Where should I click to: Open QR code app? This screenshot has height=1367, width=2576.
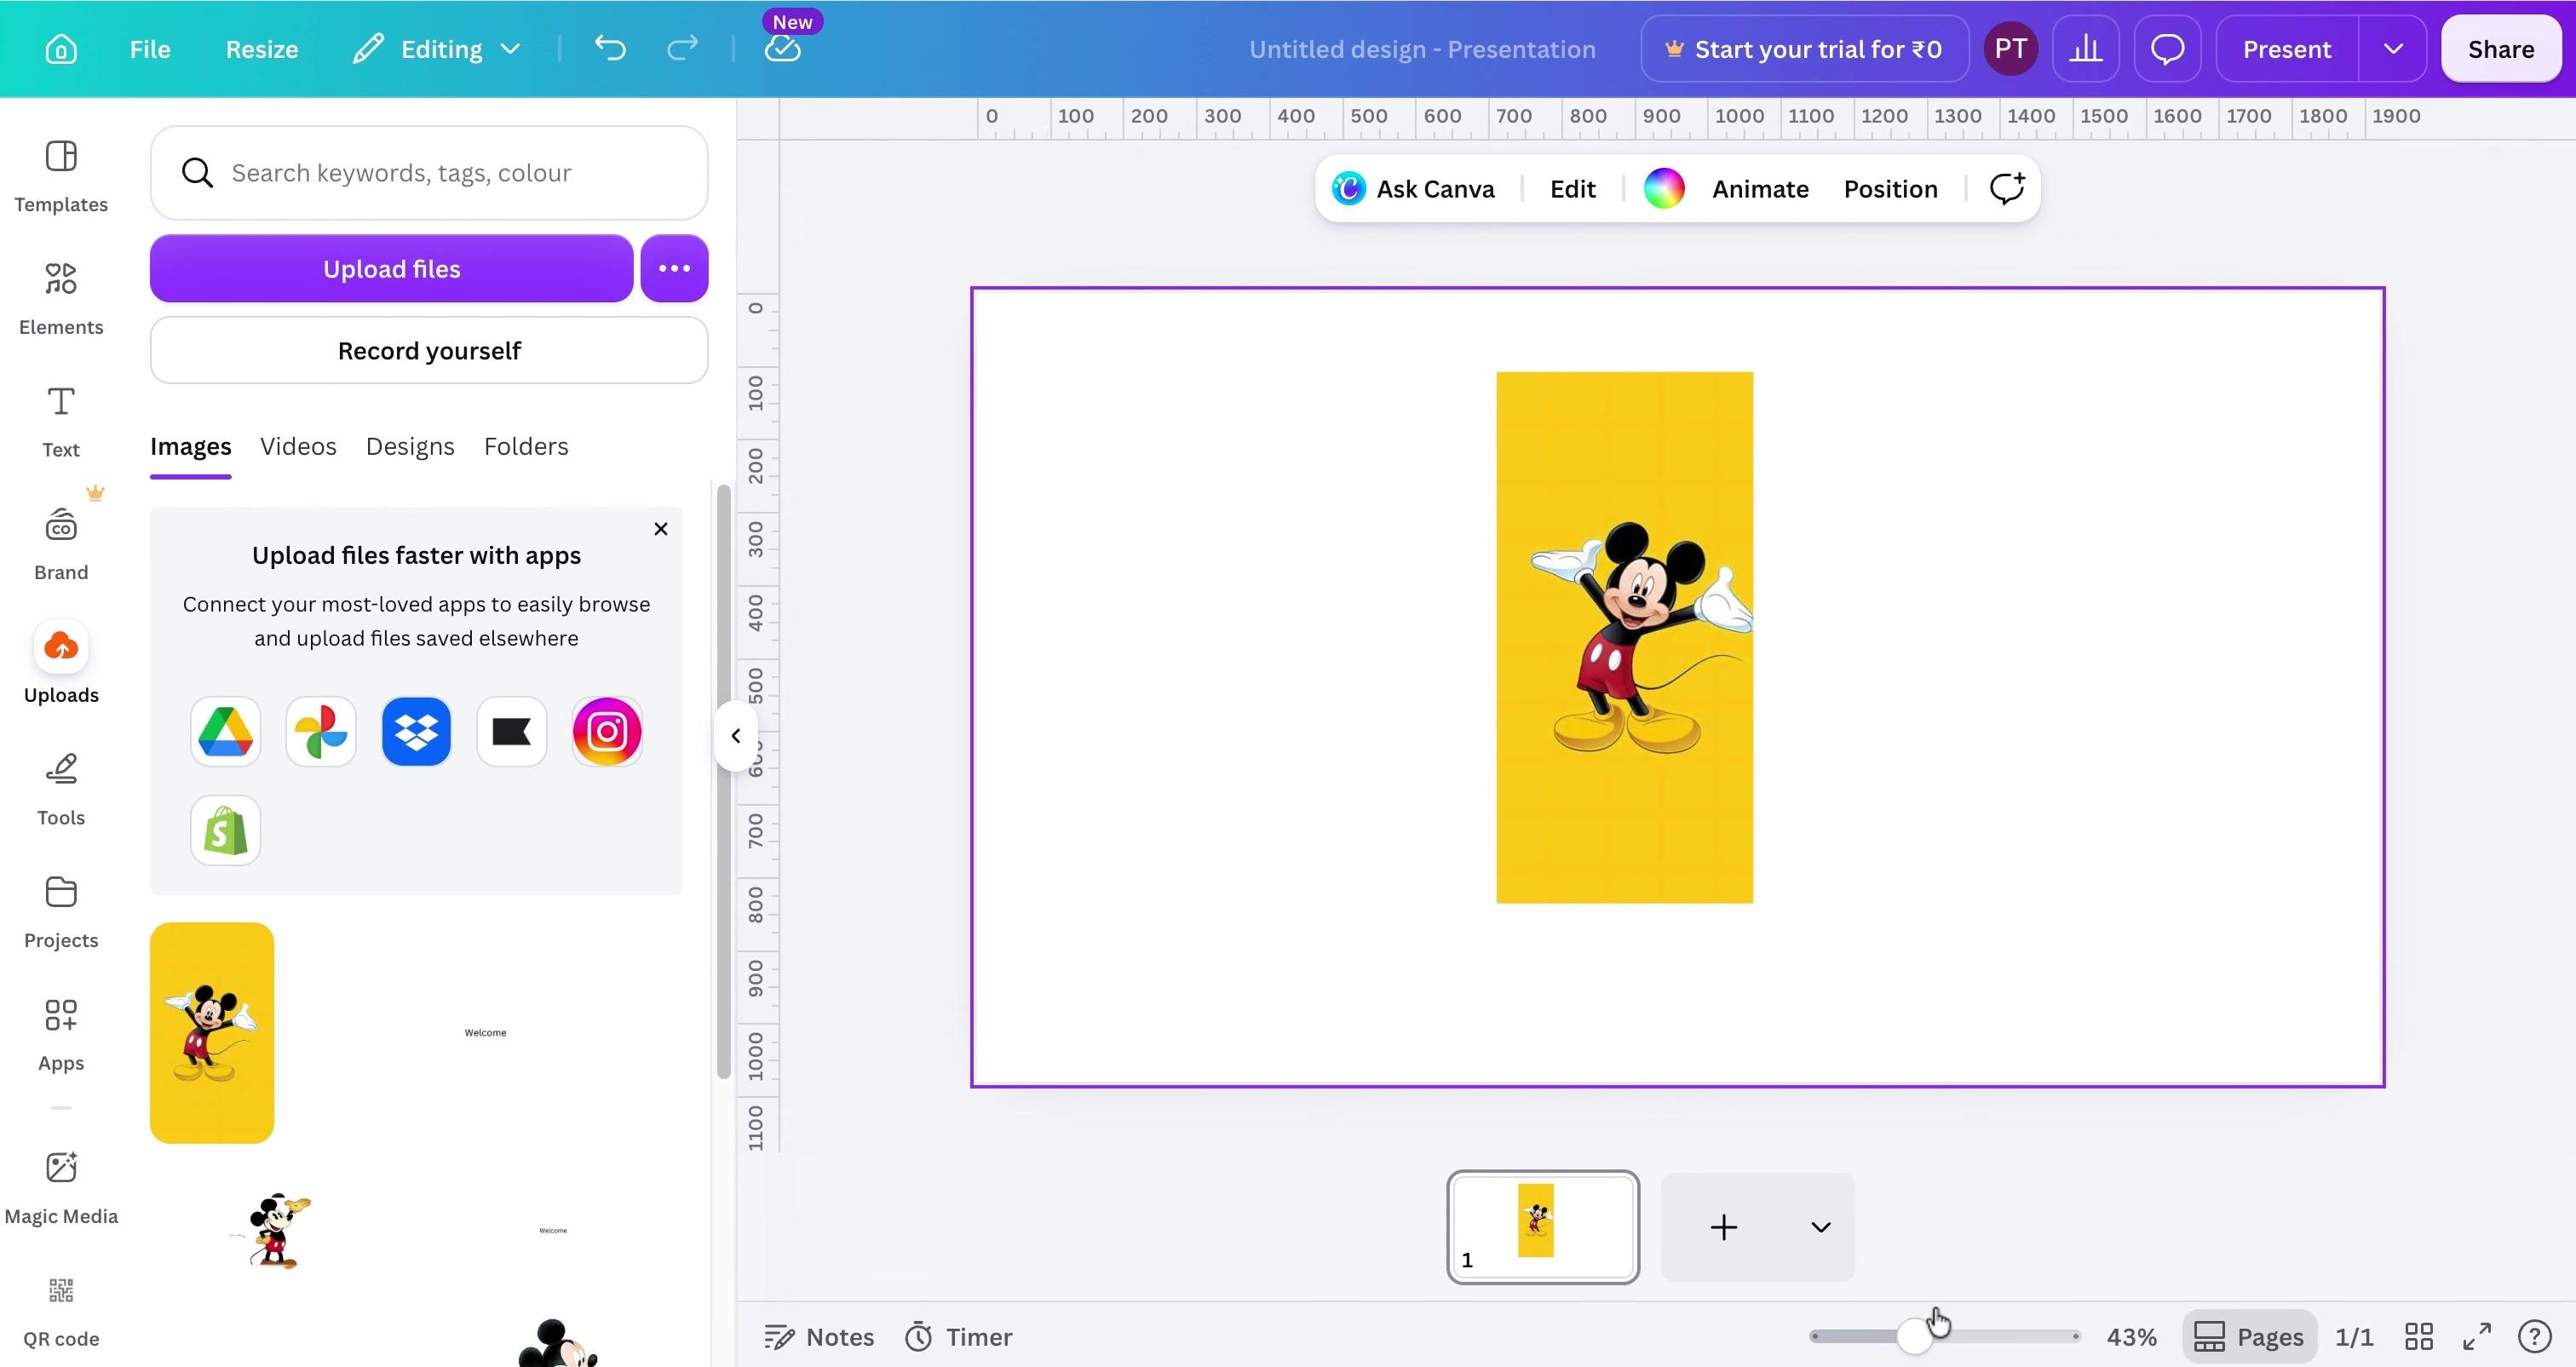click(x=61, y=1311)
